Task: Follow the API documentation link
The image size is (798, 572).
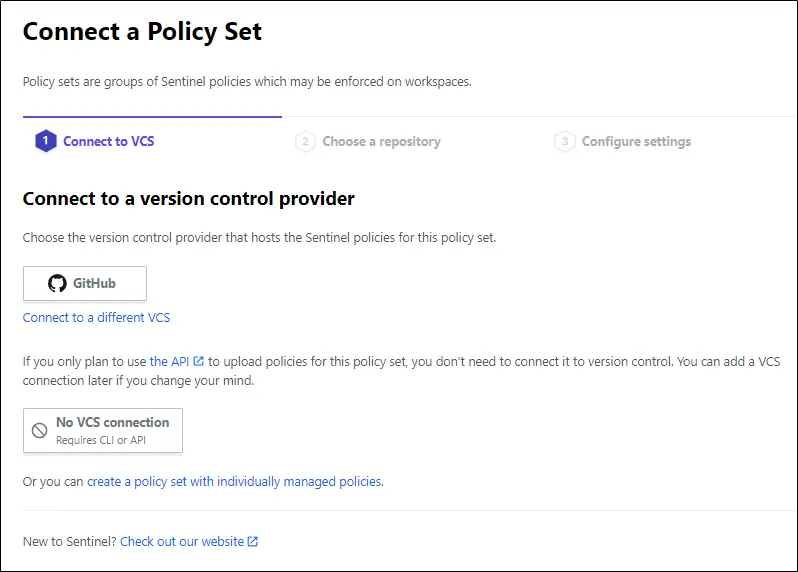Action: point(170,361)
